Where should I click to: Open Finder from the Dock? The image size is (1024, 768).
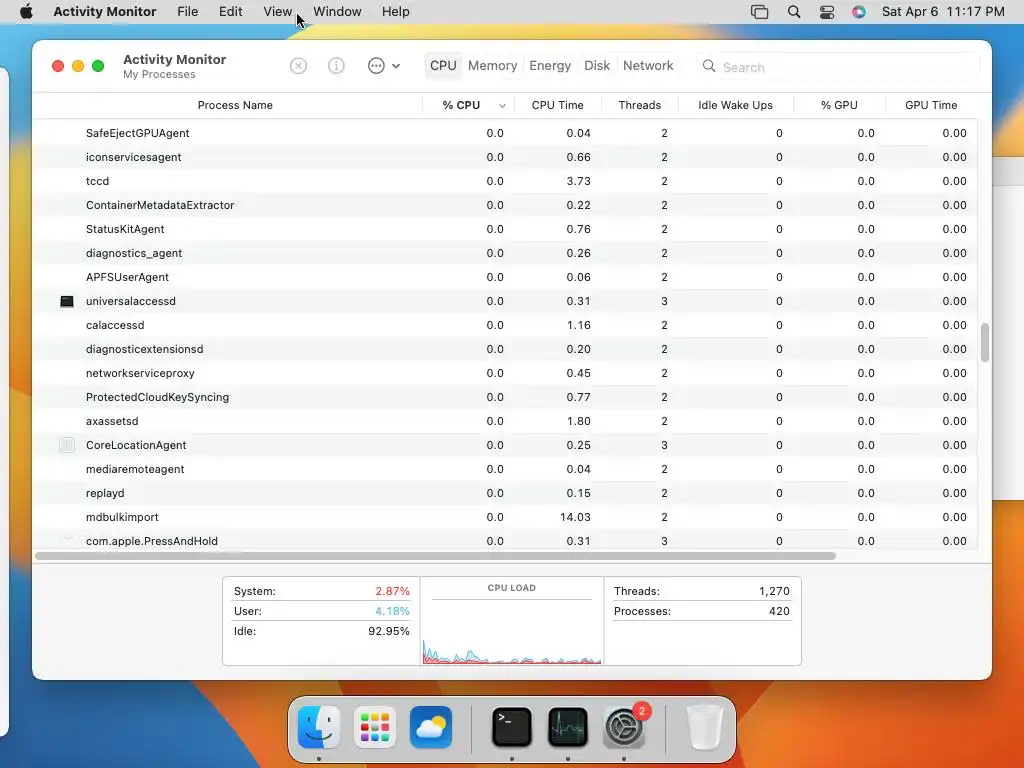click(x=319, y=727)
